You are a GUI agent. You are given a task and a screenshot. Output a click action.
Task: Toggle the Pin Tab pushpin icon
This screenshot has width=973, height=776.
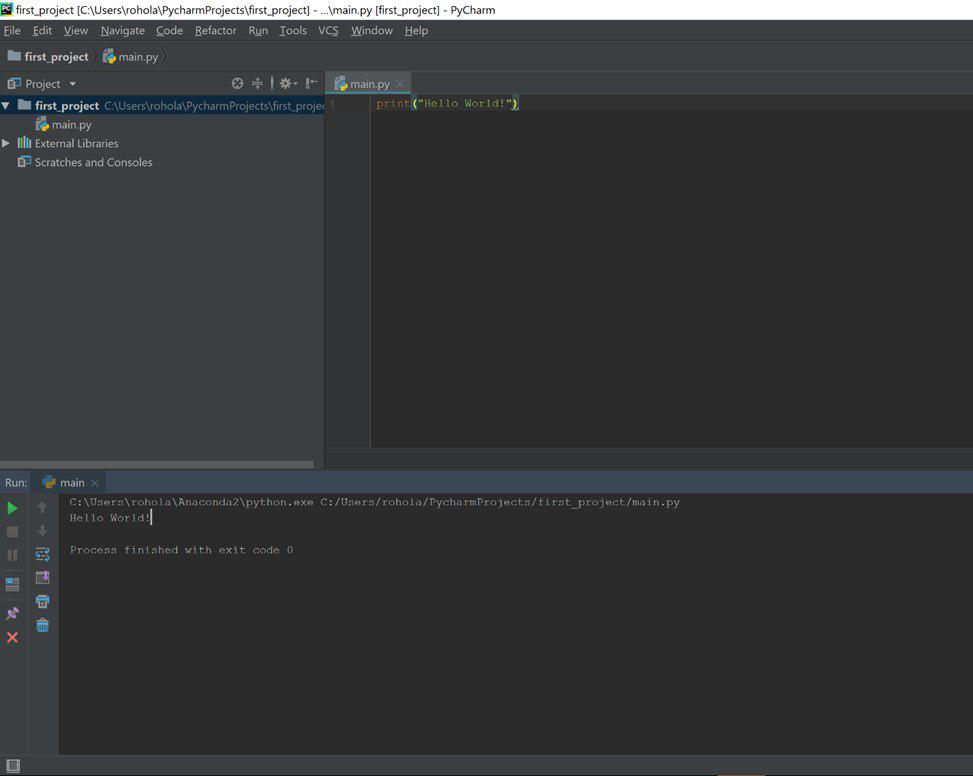12,613
